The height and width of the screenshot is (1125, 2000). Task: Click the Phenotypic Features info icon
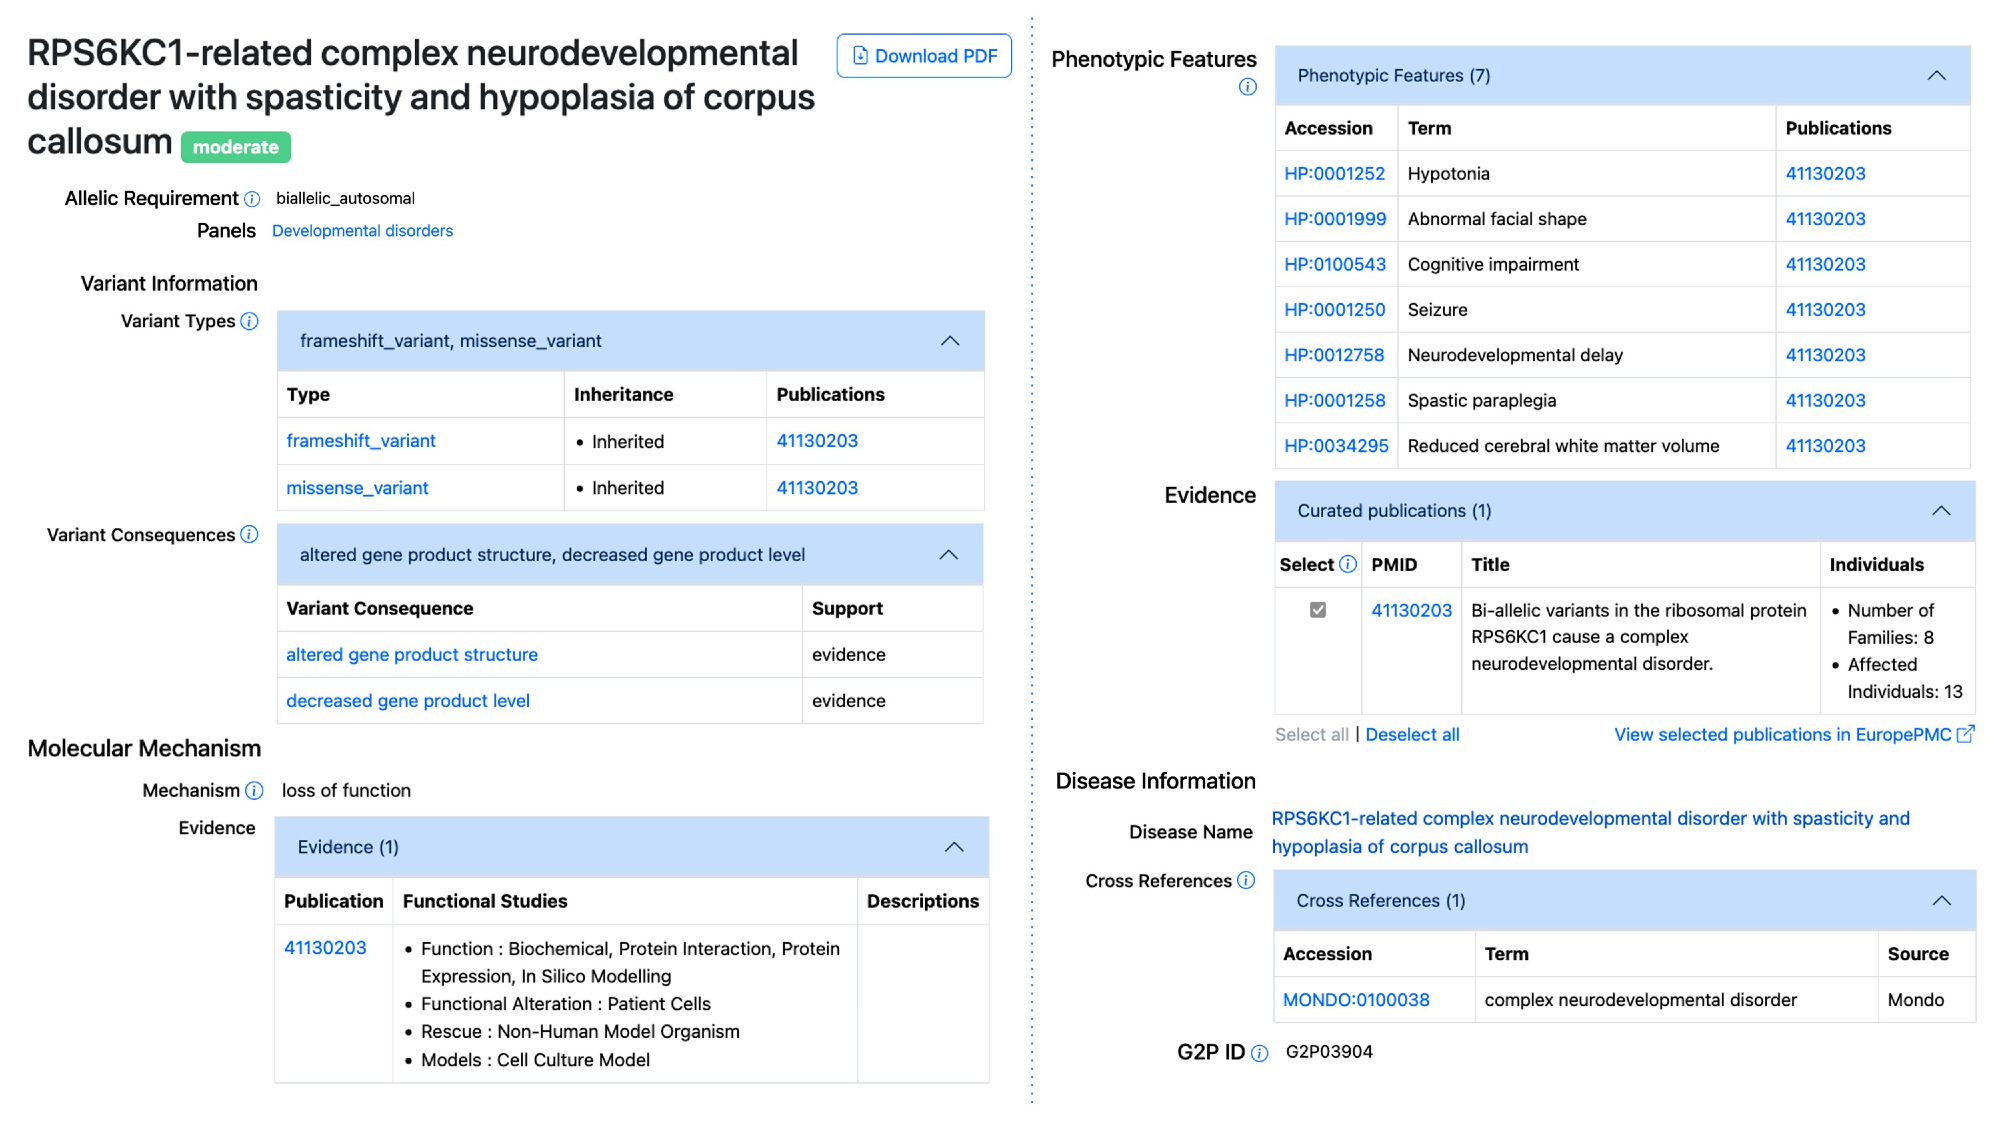[x=1247, y=87]
